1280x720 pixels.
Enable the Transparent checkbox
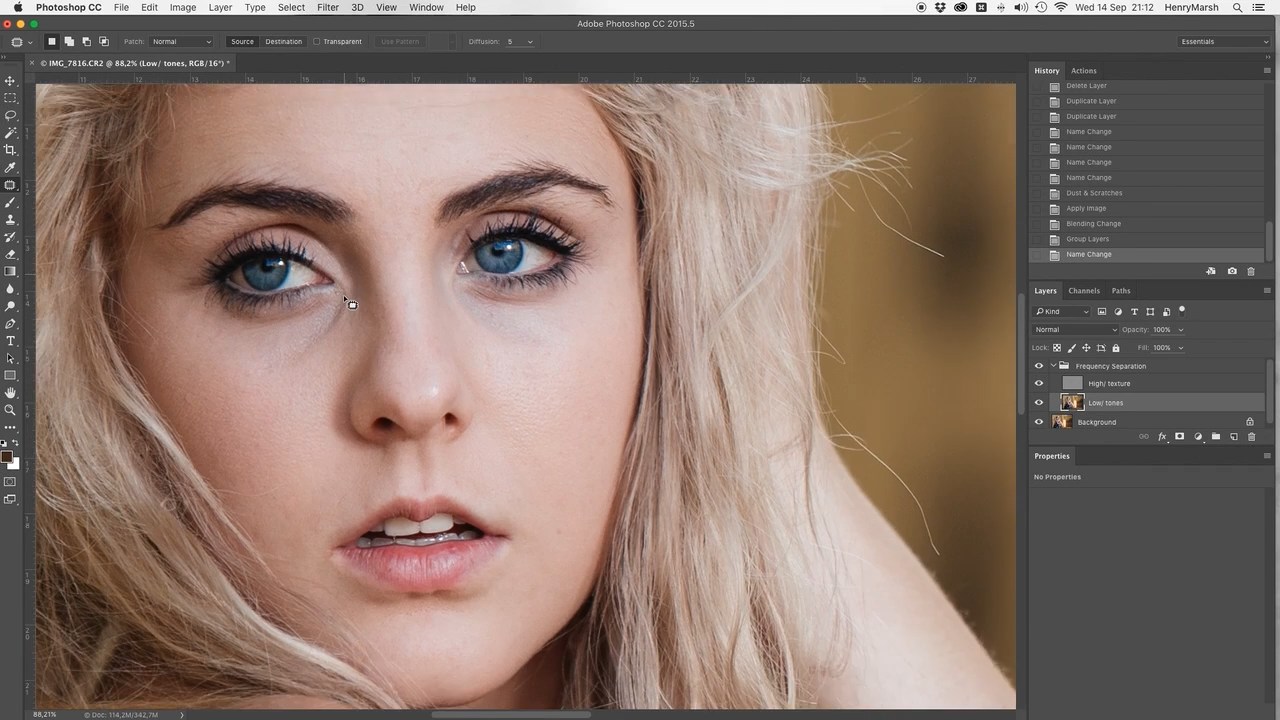(x=316, y=42)
